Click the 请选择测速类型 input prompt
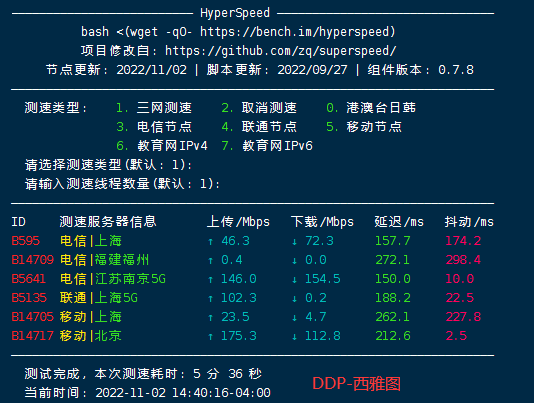 point(108,165)
